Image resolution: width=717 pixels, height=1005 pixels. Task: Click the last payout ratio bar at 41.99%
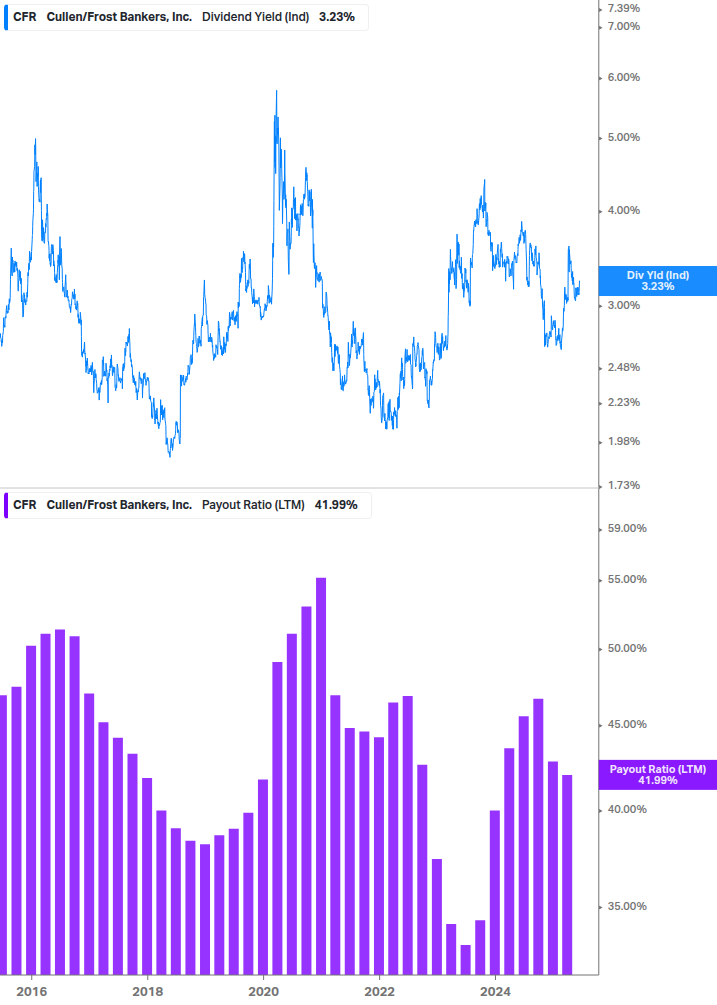coord(567,875)
